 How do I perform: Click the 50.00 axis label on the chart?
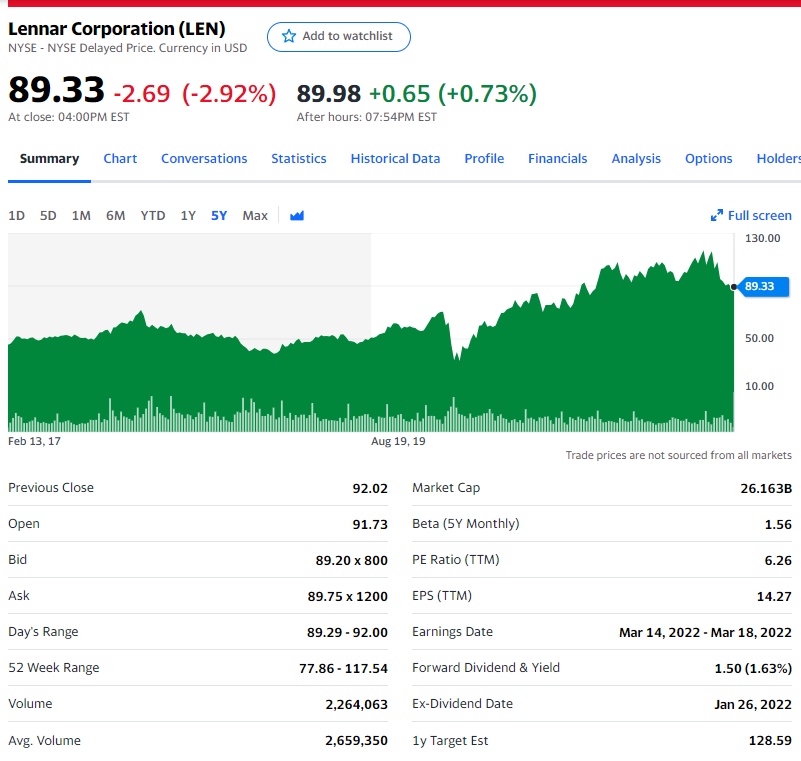759,338
